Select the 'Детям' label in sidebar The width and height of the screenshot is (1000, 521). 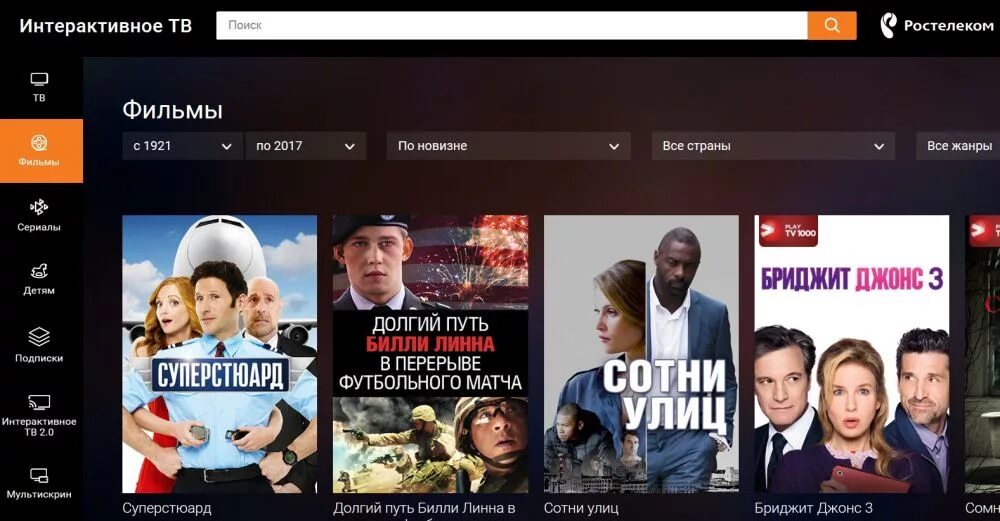[39, 291]
